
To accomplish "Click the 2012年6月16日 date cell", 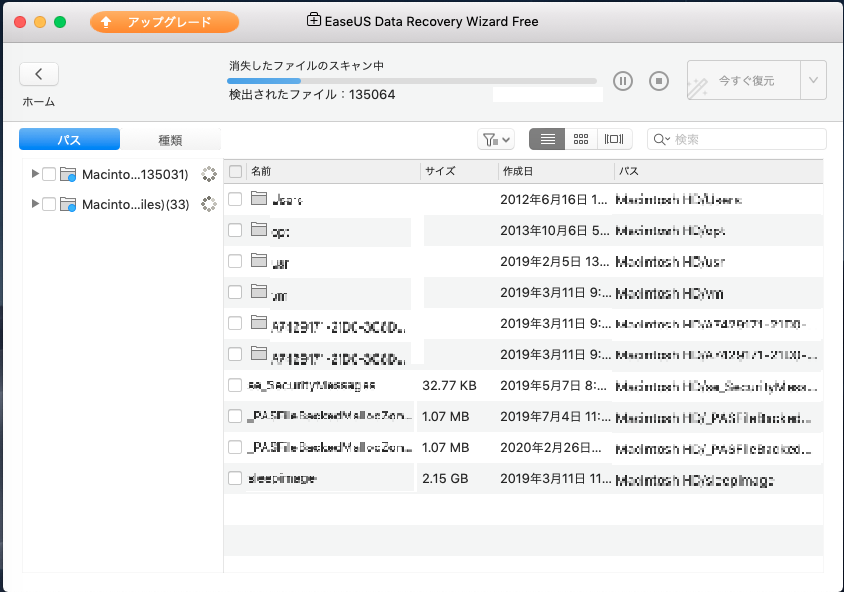I will 553,200.
